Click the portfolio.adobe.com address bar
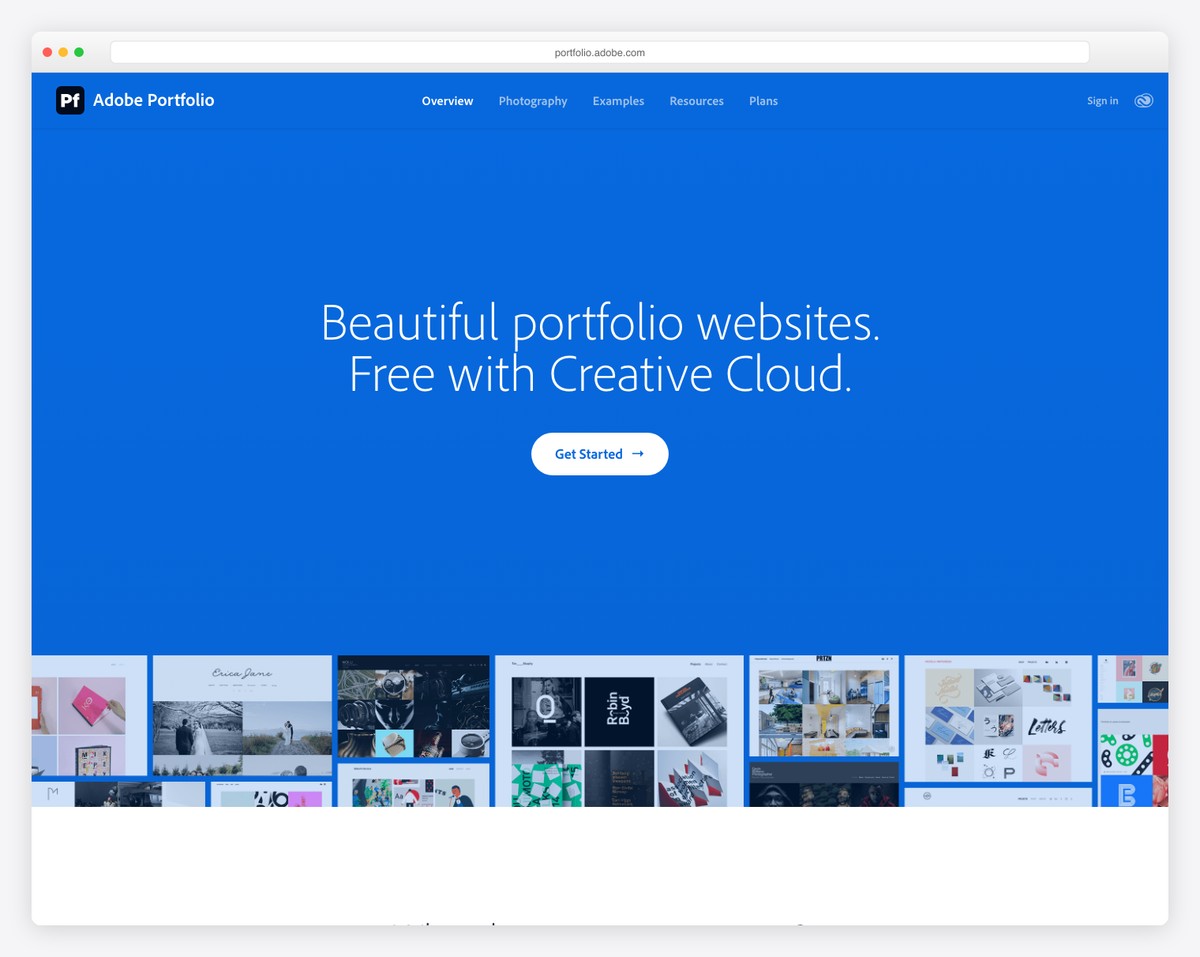Image resolution: width=1200 pixels, height=957 pixels. click(600, 51)
